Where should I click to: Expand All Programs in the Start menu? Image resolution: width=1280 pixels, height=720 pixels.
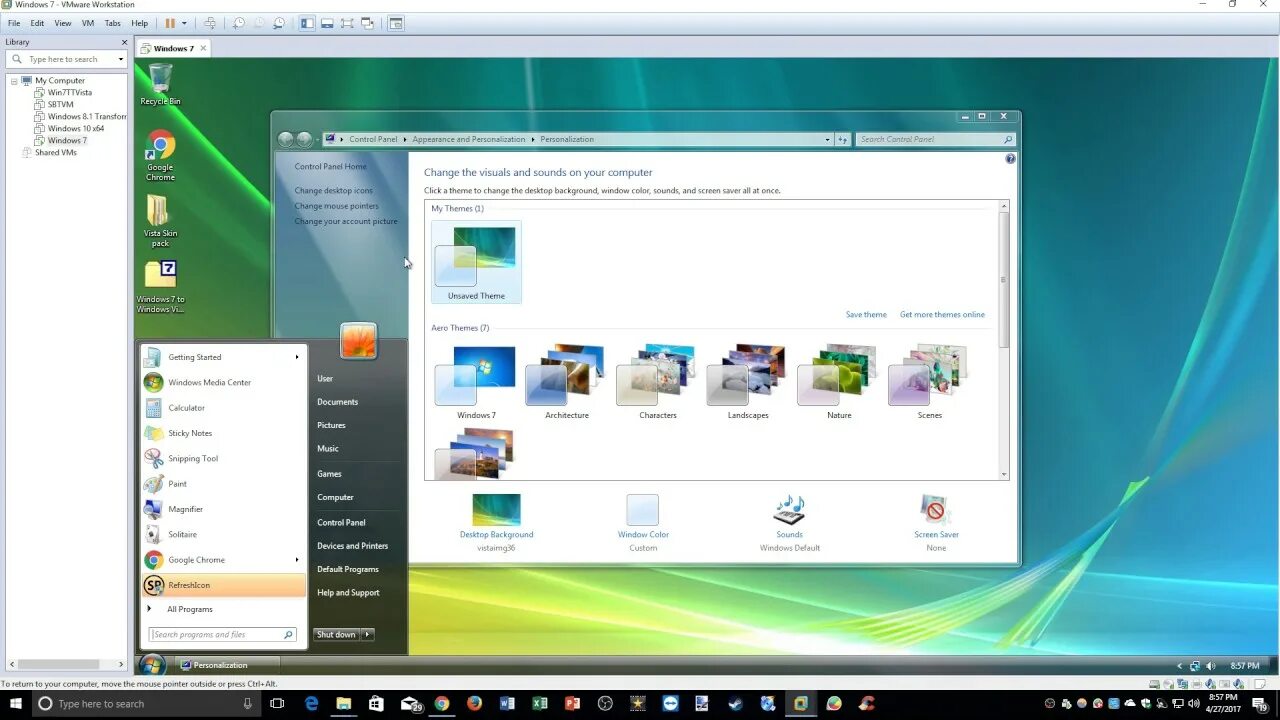click(x=190, y=609)
